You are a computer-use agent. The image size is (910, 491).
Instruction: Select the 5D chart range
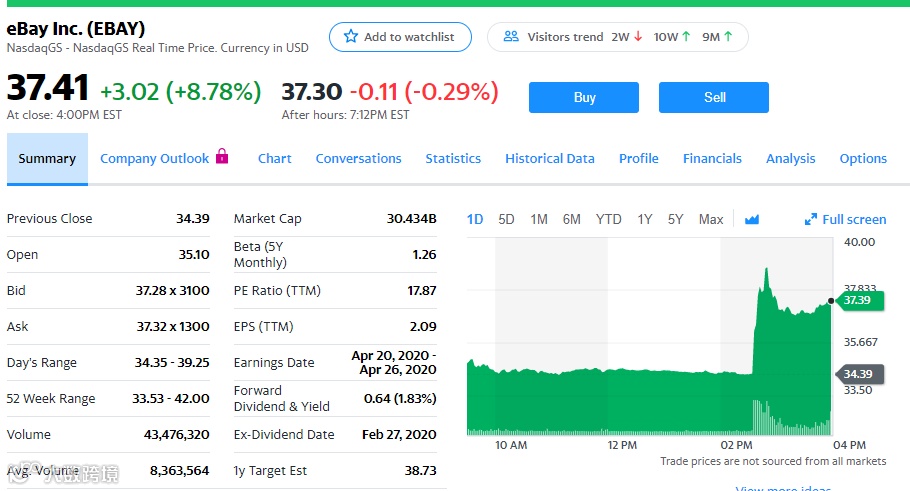click(x=506, y=219)
